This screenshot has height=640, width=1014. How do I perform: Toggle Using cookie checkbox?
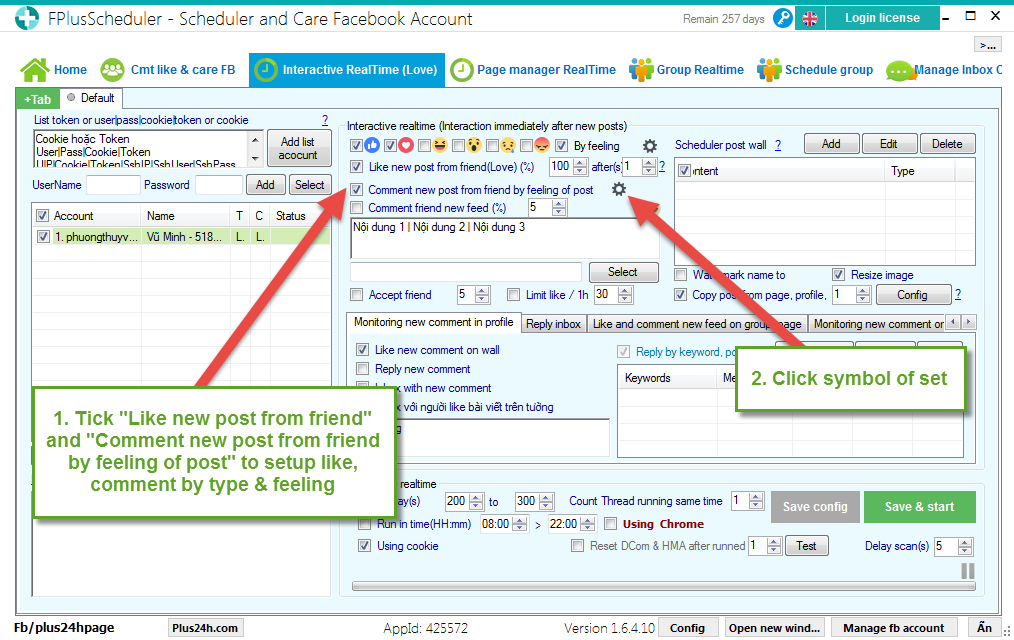pos(365,546)
